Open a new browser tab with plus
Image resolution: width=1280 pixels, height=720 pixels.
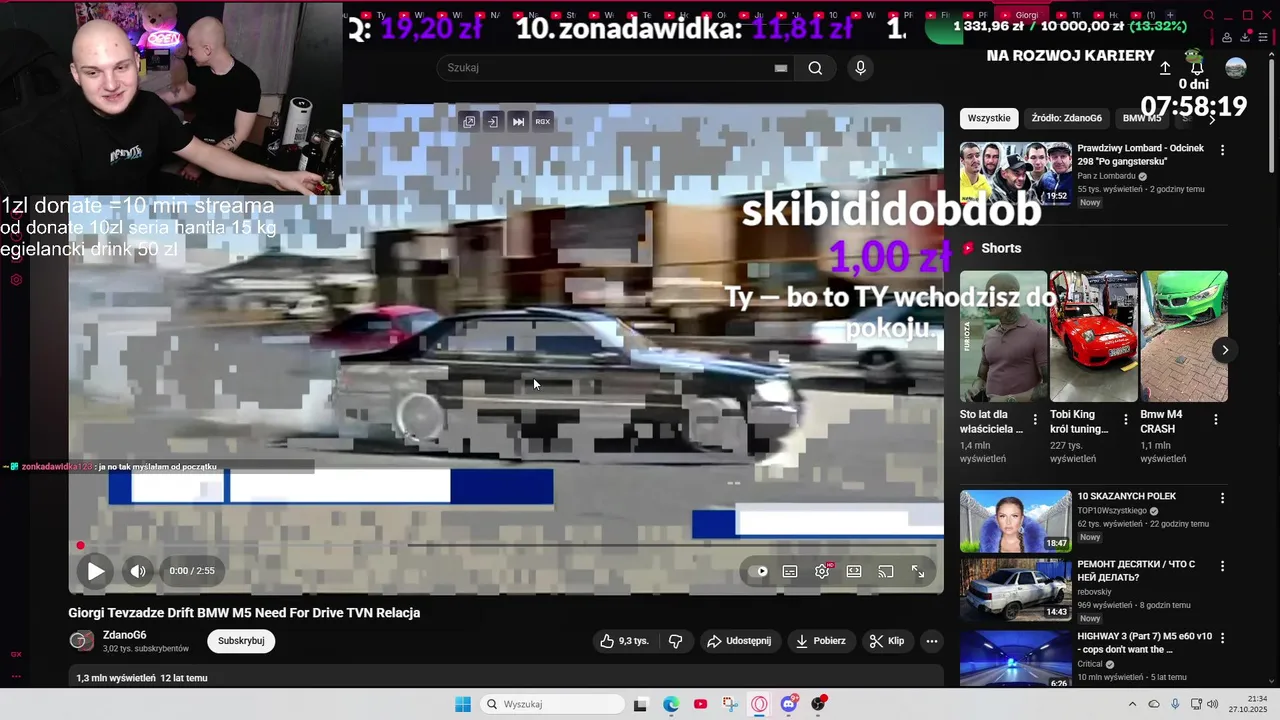coord(1170,15)
